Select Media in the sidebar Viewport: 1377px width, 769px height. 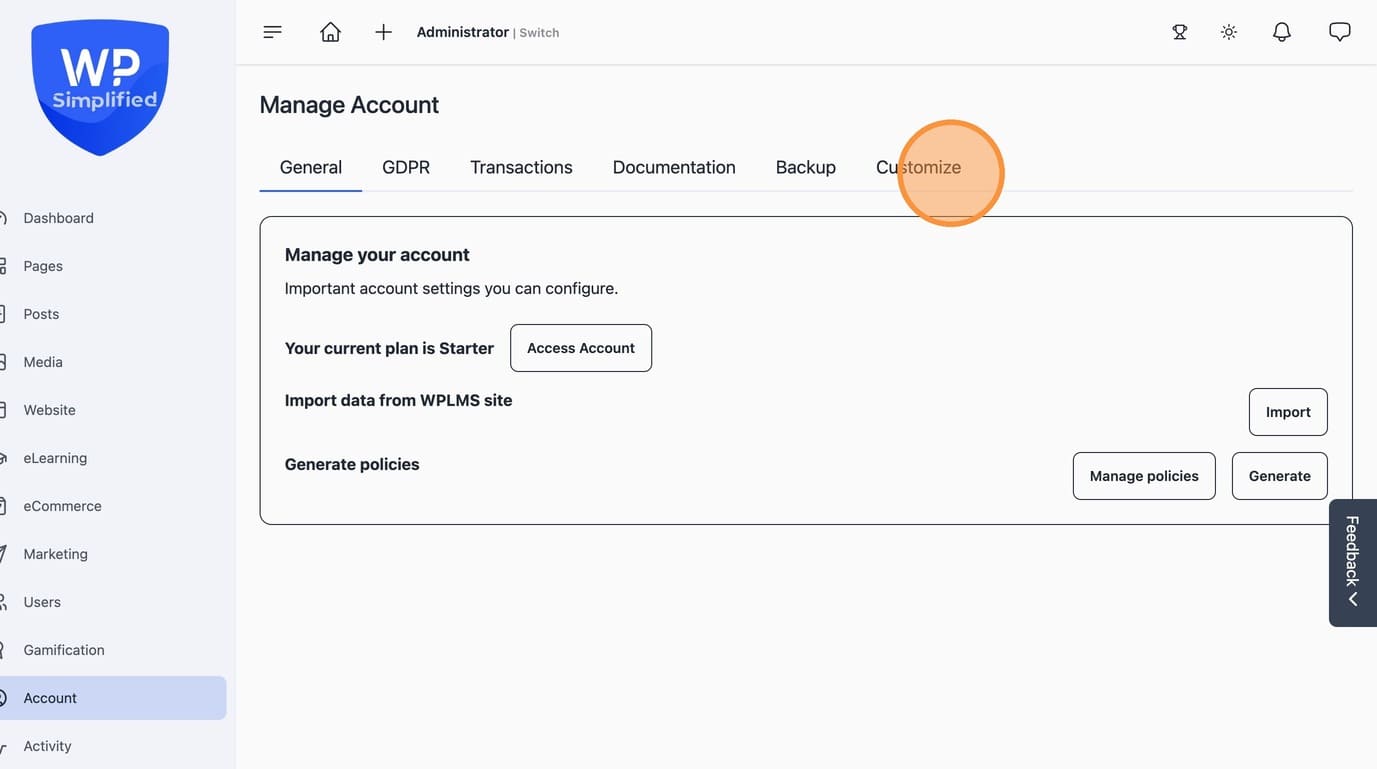(43, 362)
